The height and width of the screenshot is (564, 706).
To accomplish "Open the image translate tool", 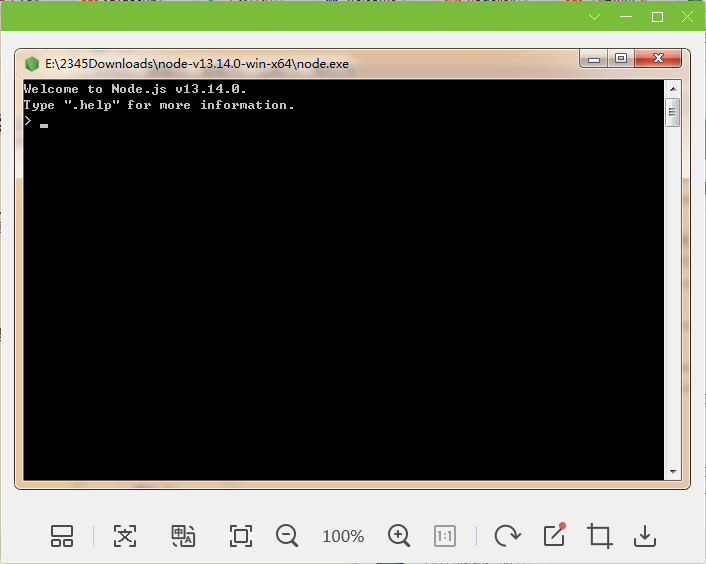I will (x=183, y=536).
